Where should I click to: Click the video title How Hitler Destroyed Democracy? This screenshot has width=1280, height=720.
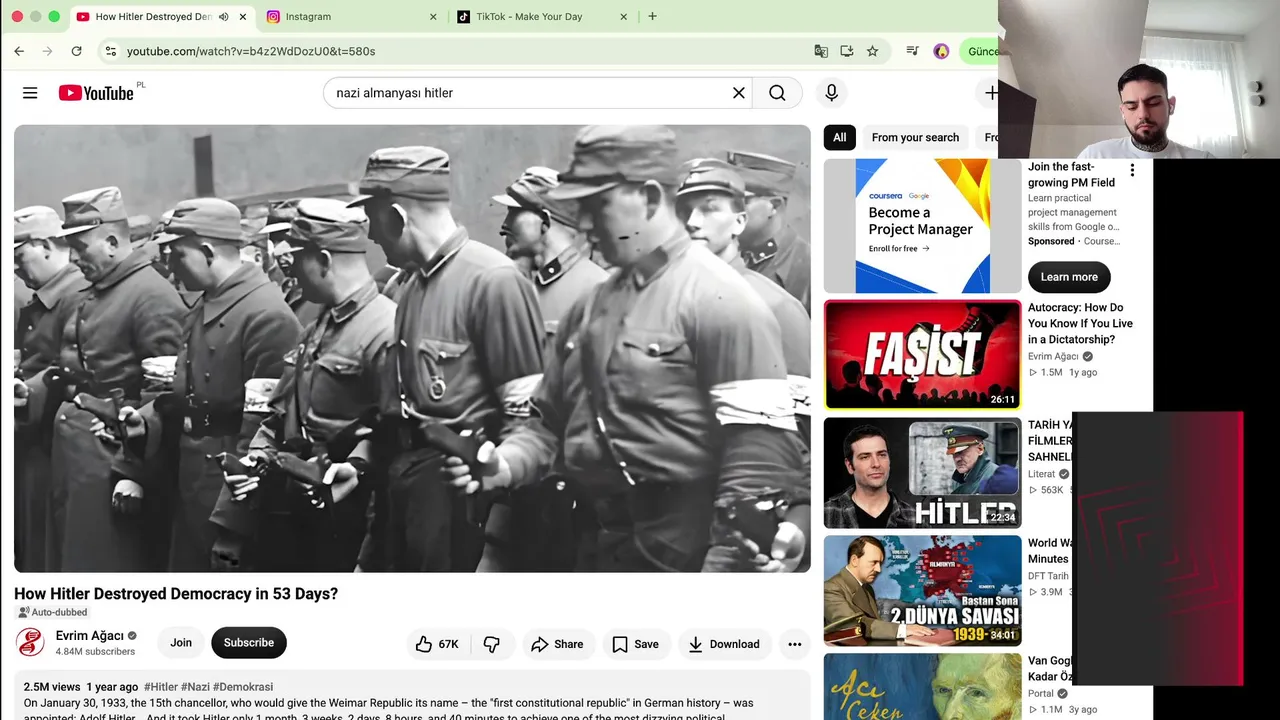176,594
